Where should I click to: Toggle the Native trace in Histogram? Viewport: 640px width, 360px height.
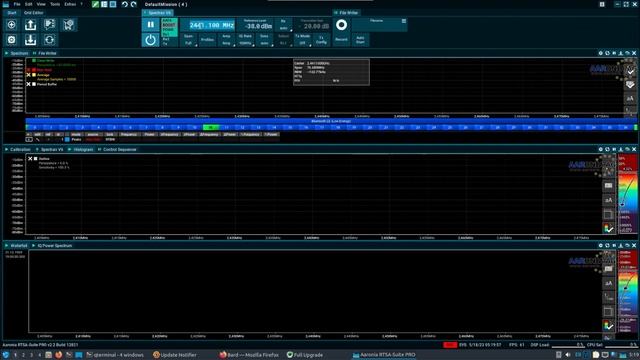(x=30, y=159)
